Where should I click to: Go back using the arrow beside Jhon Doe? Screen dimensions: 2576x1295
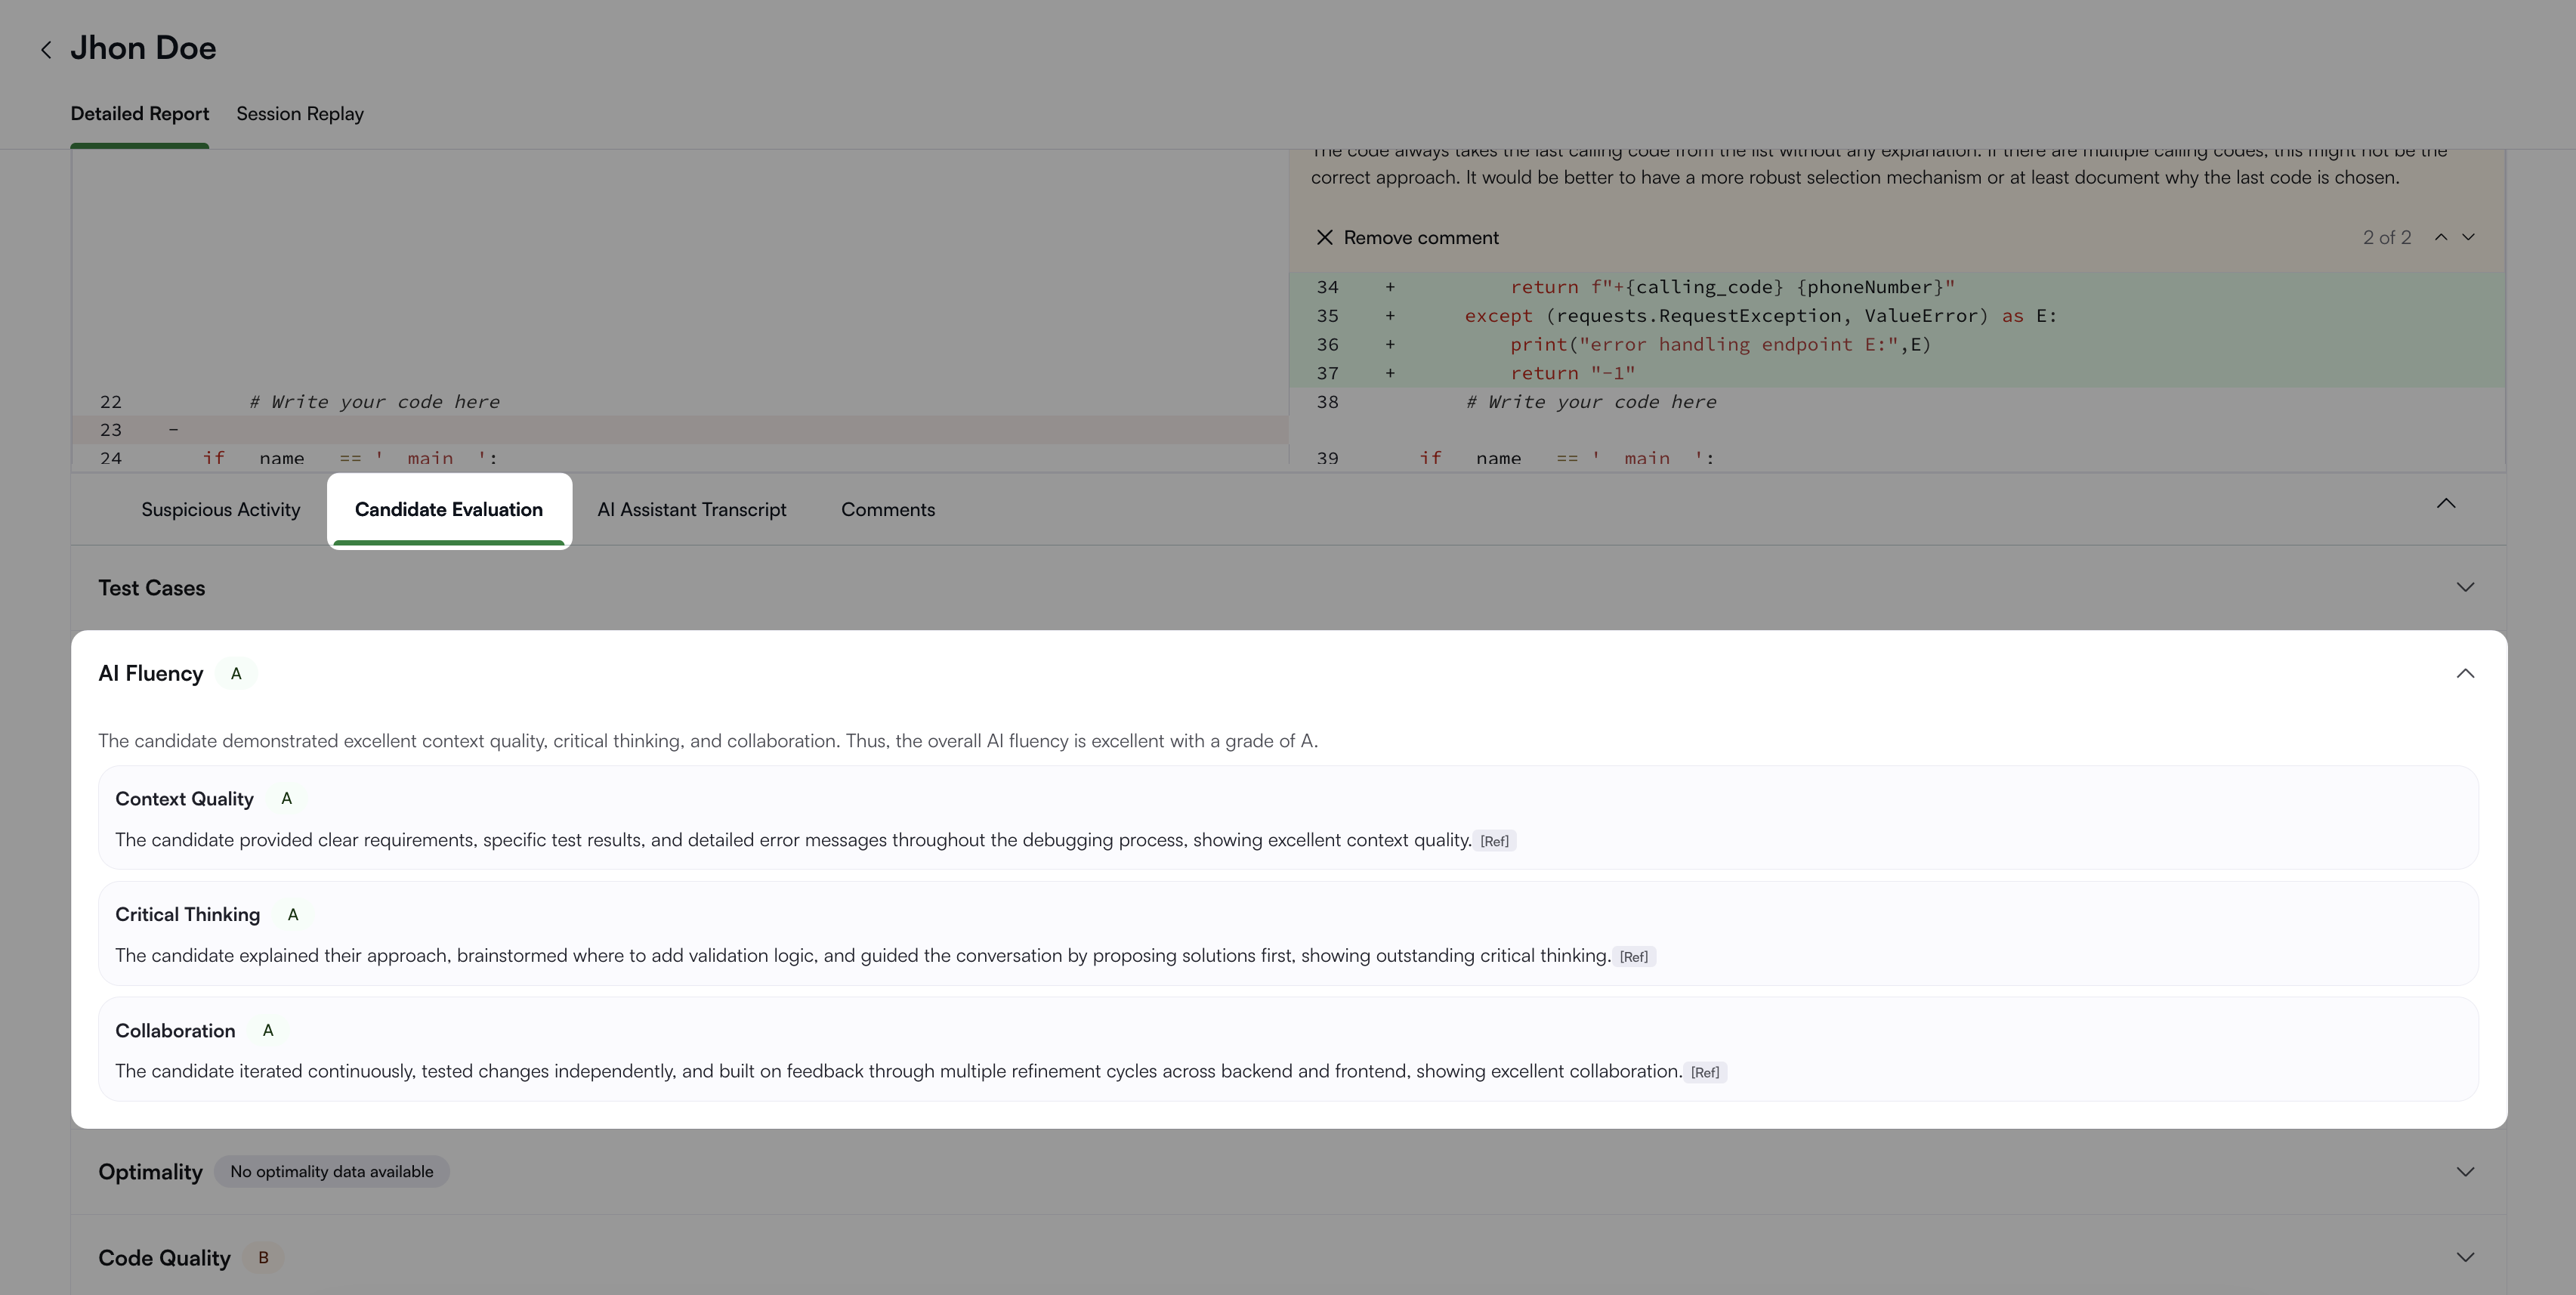pos(46,50)
